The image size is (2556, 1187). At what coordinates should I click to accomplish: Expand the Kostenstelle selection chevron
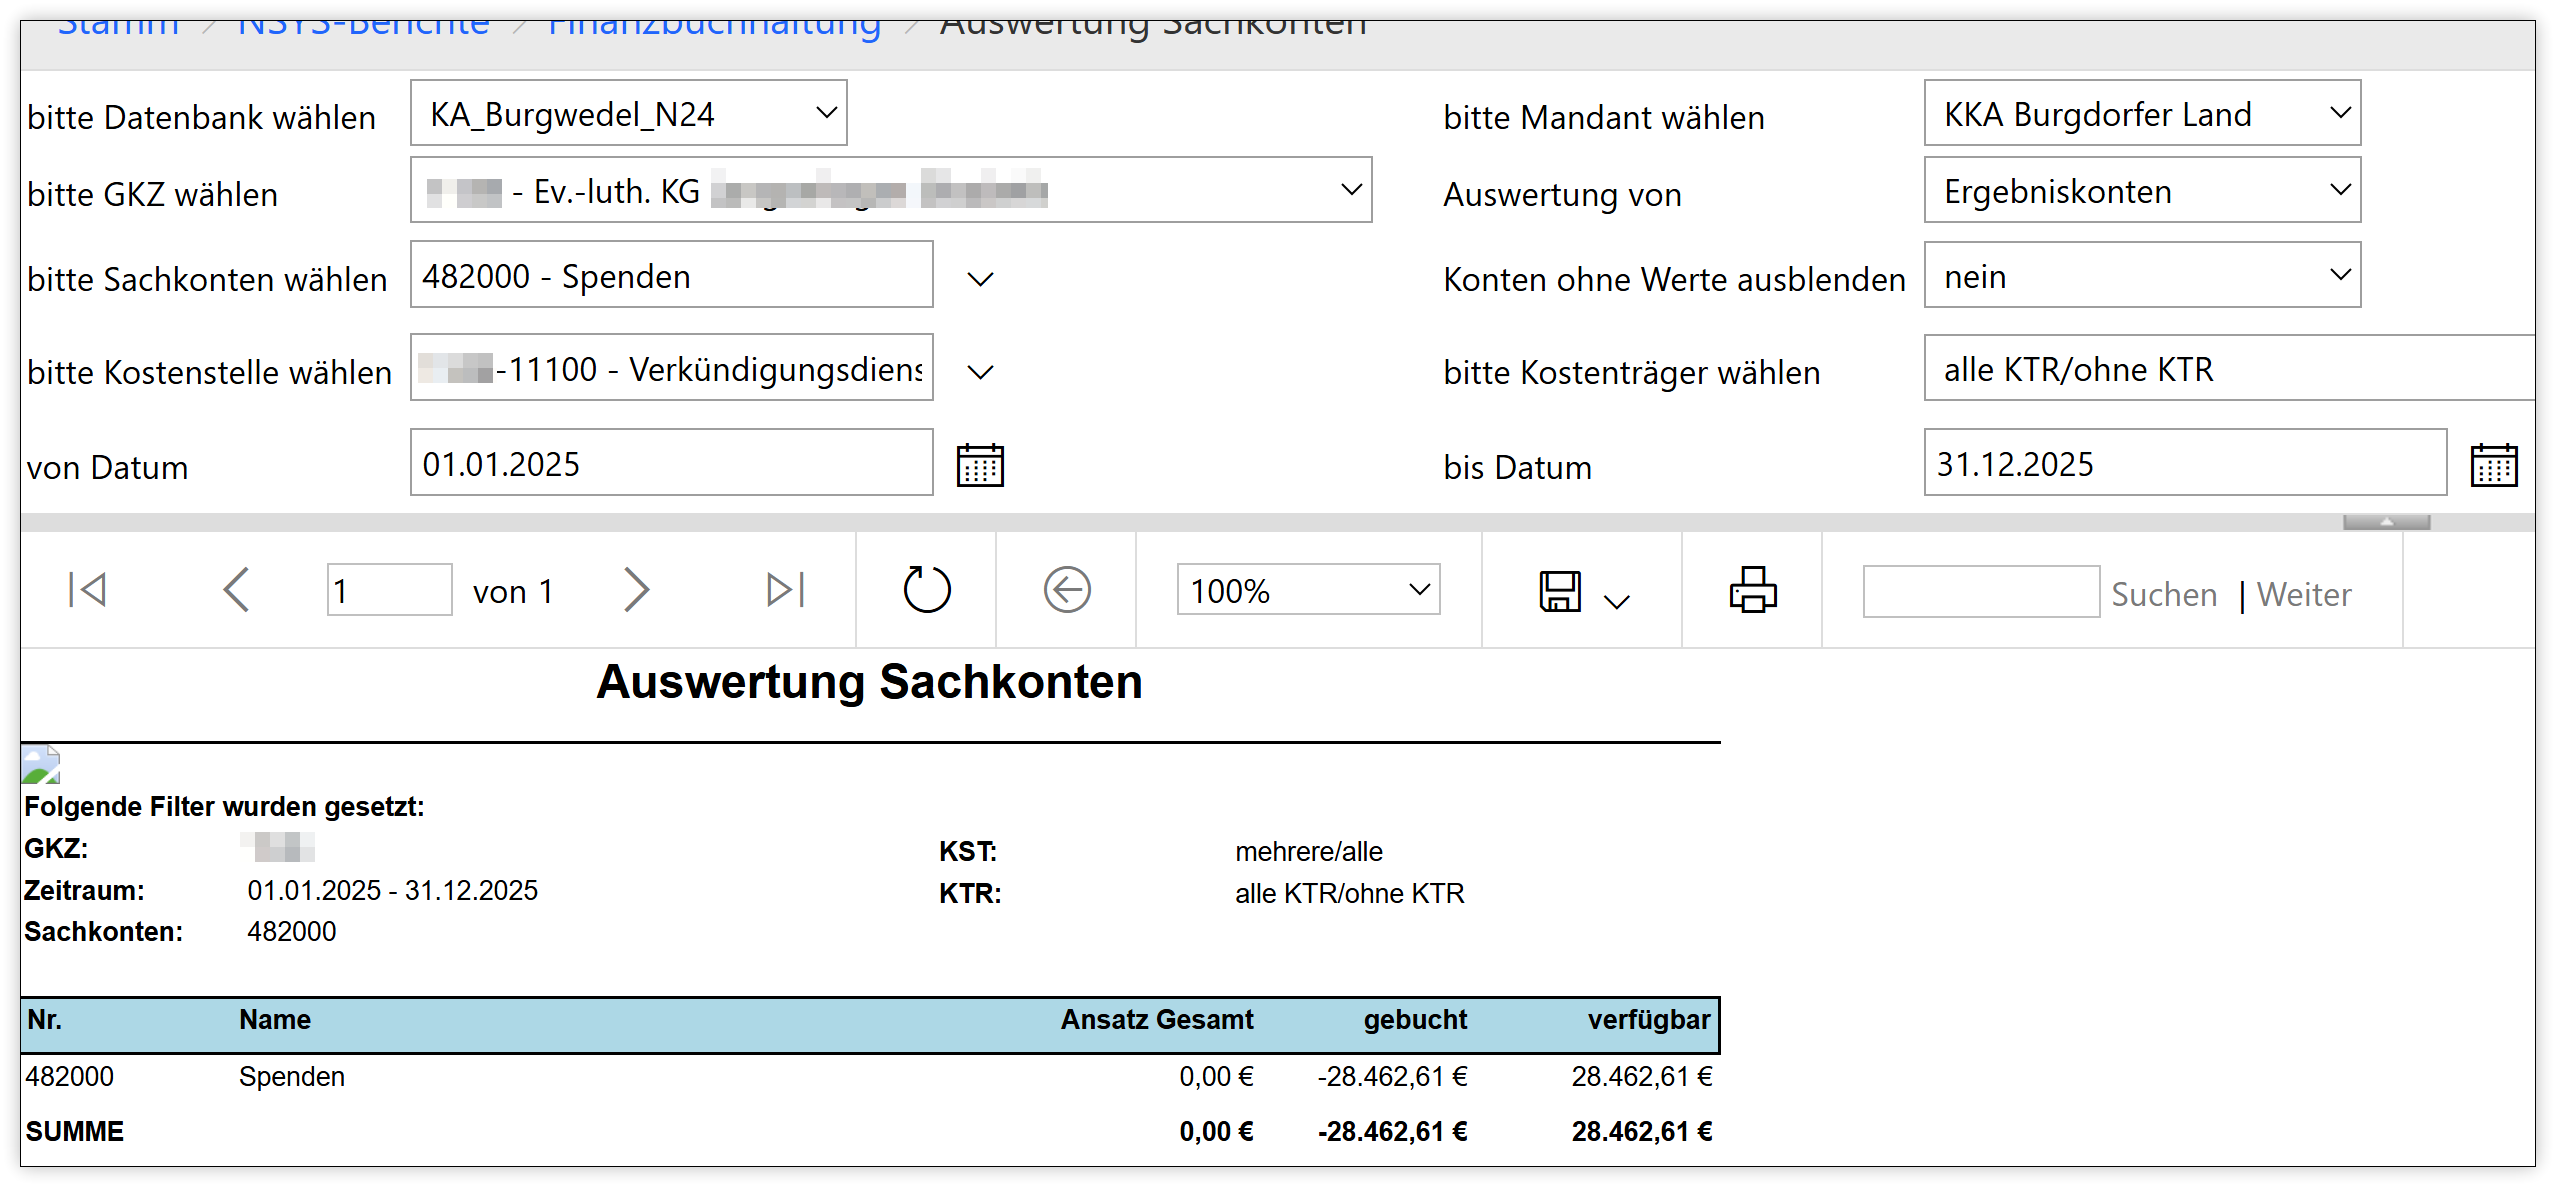coord(980,372)
